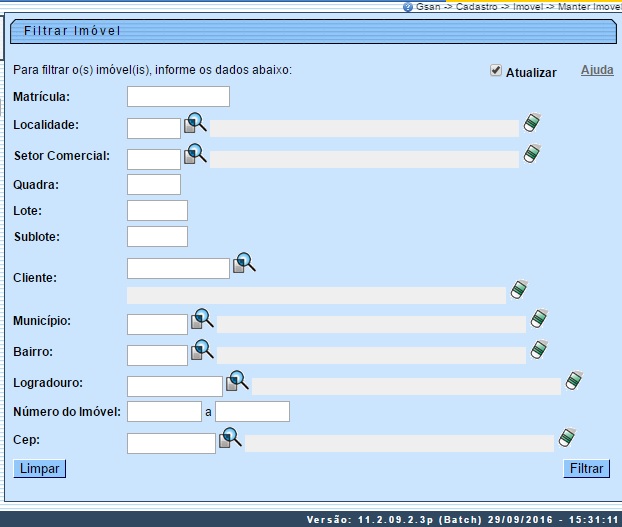Screen dimensions: 622x527
Task: Open the Localidade search magnifier icon
Action: click(x=195, y=124)
